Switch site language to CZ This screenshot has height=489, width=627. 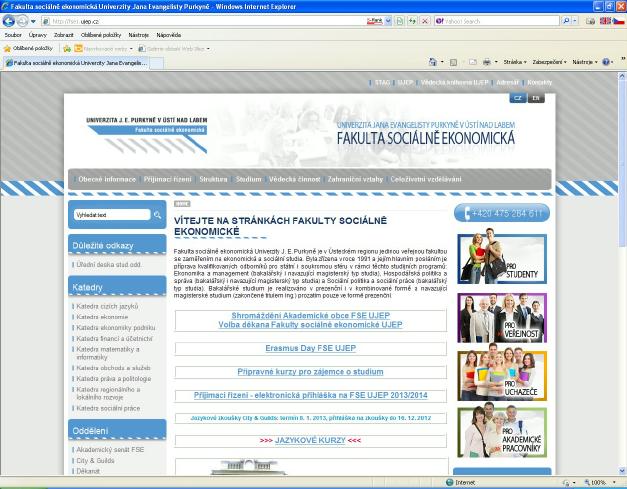click(517, 98)
